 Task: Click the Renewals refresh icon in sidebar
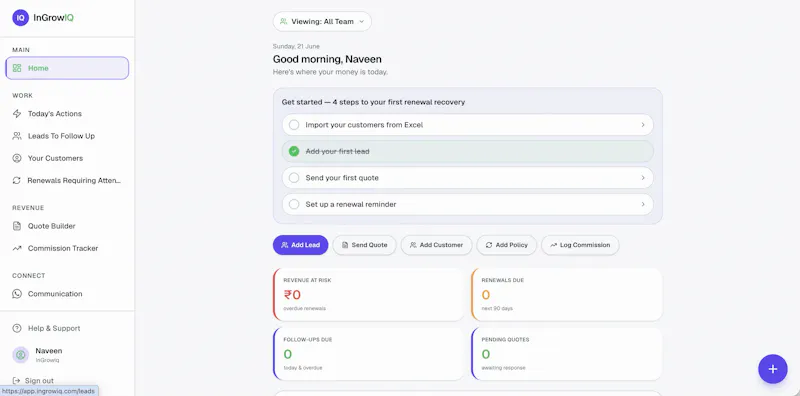(x=17, y=180)
